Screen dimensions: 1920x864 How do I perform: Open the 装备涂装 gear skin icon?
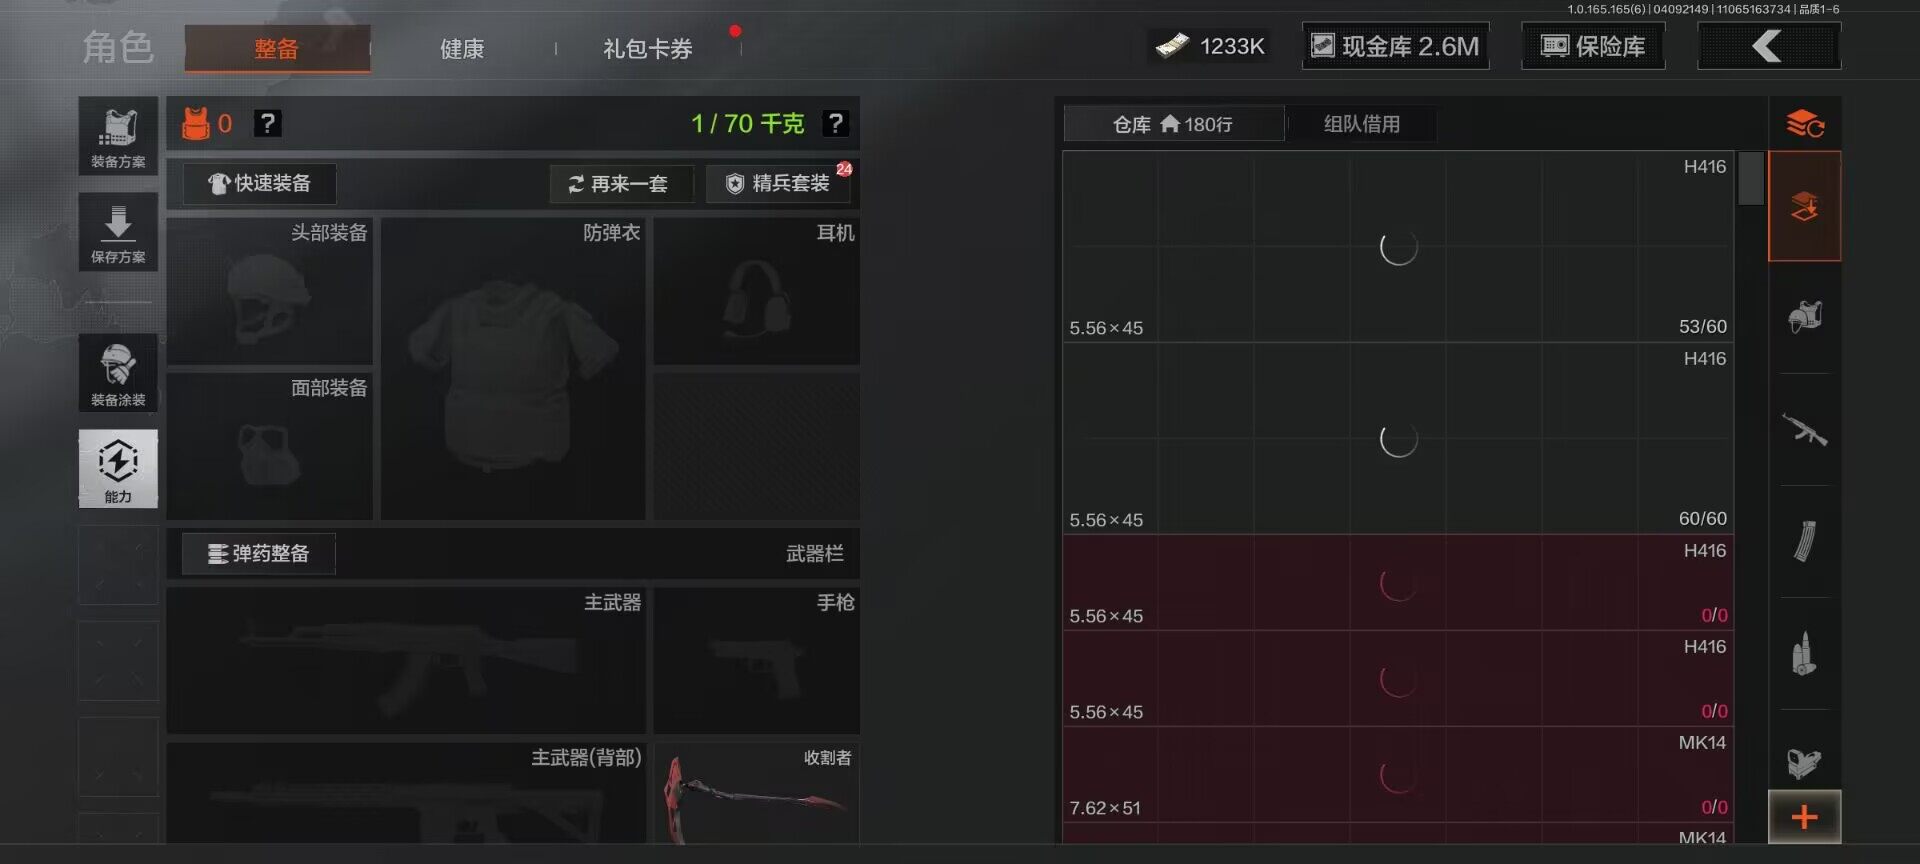tap(118, 373)
